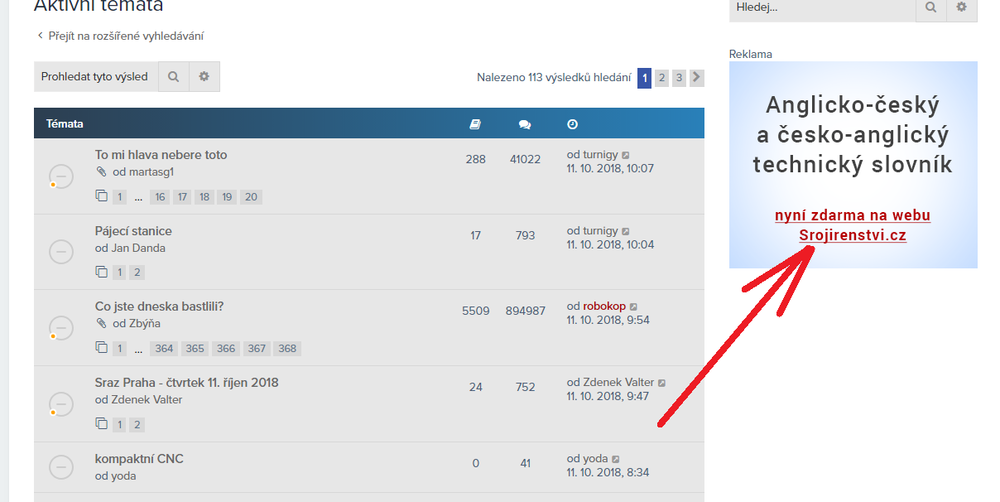This screenshot has width=1000, height=502.
Task: Click the search magnifier next to 'Prohledat tyto výsled'
Action: click(173, 77)
